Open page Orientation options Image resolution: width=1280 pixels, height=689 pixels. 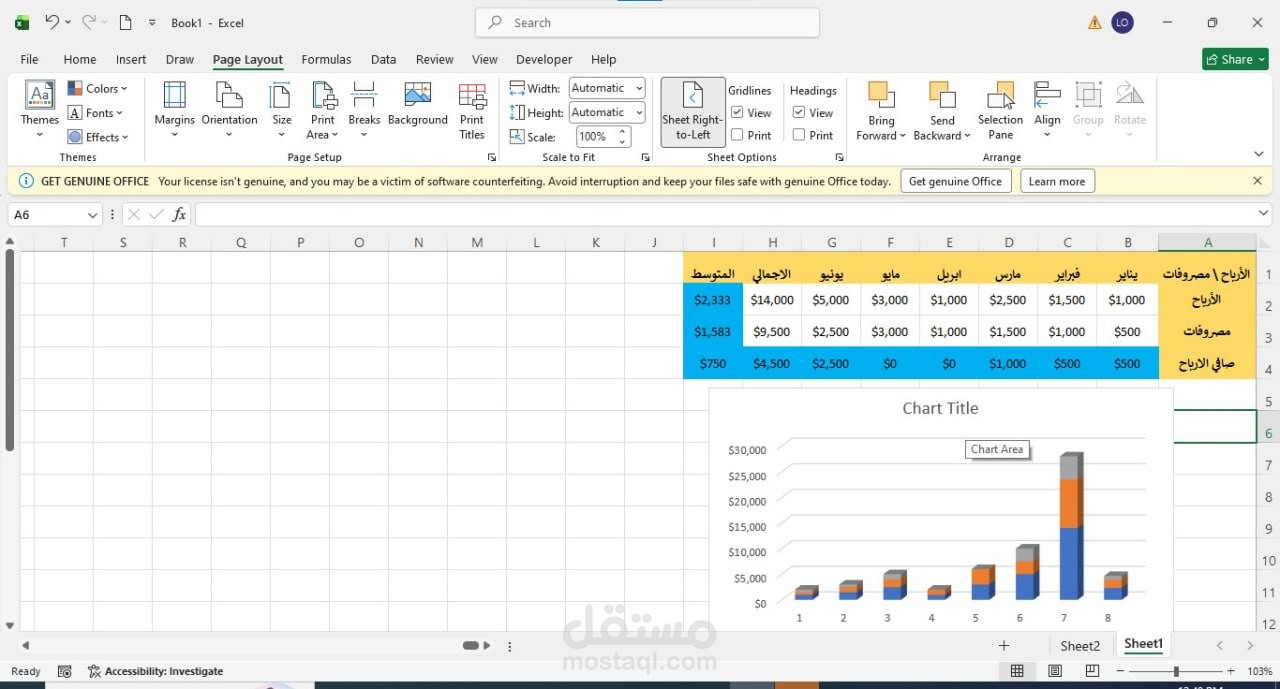pos(230,110)
